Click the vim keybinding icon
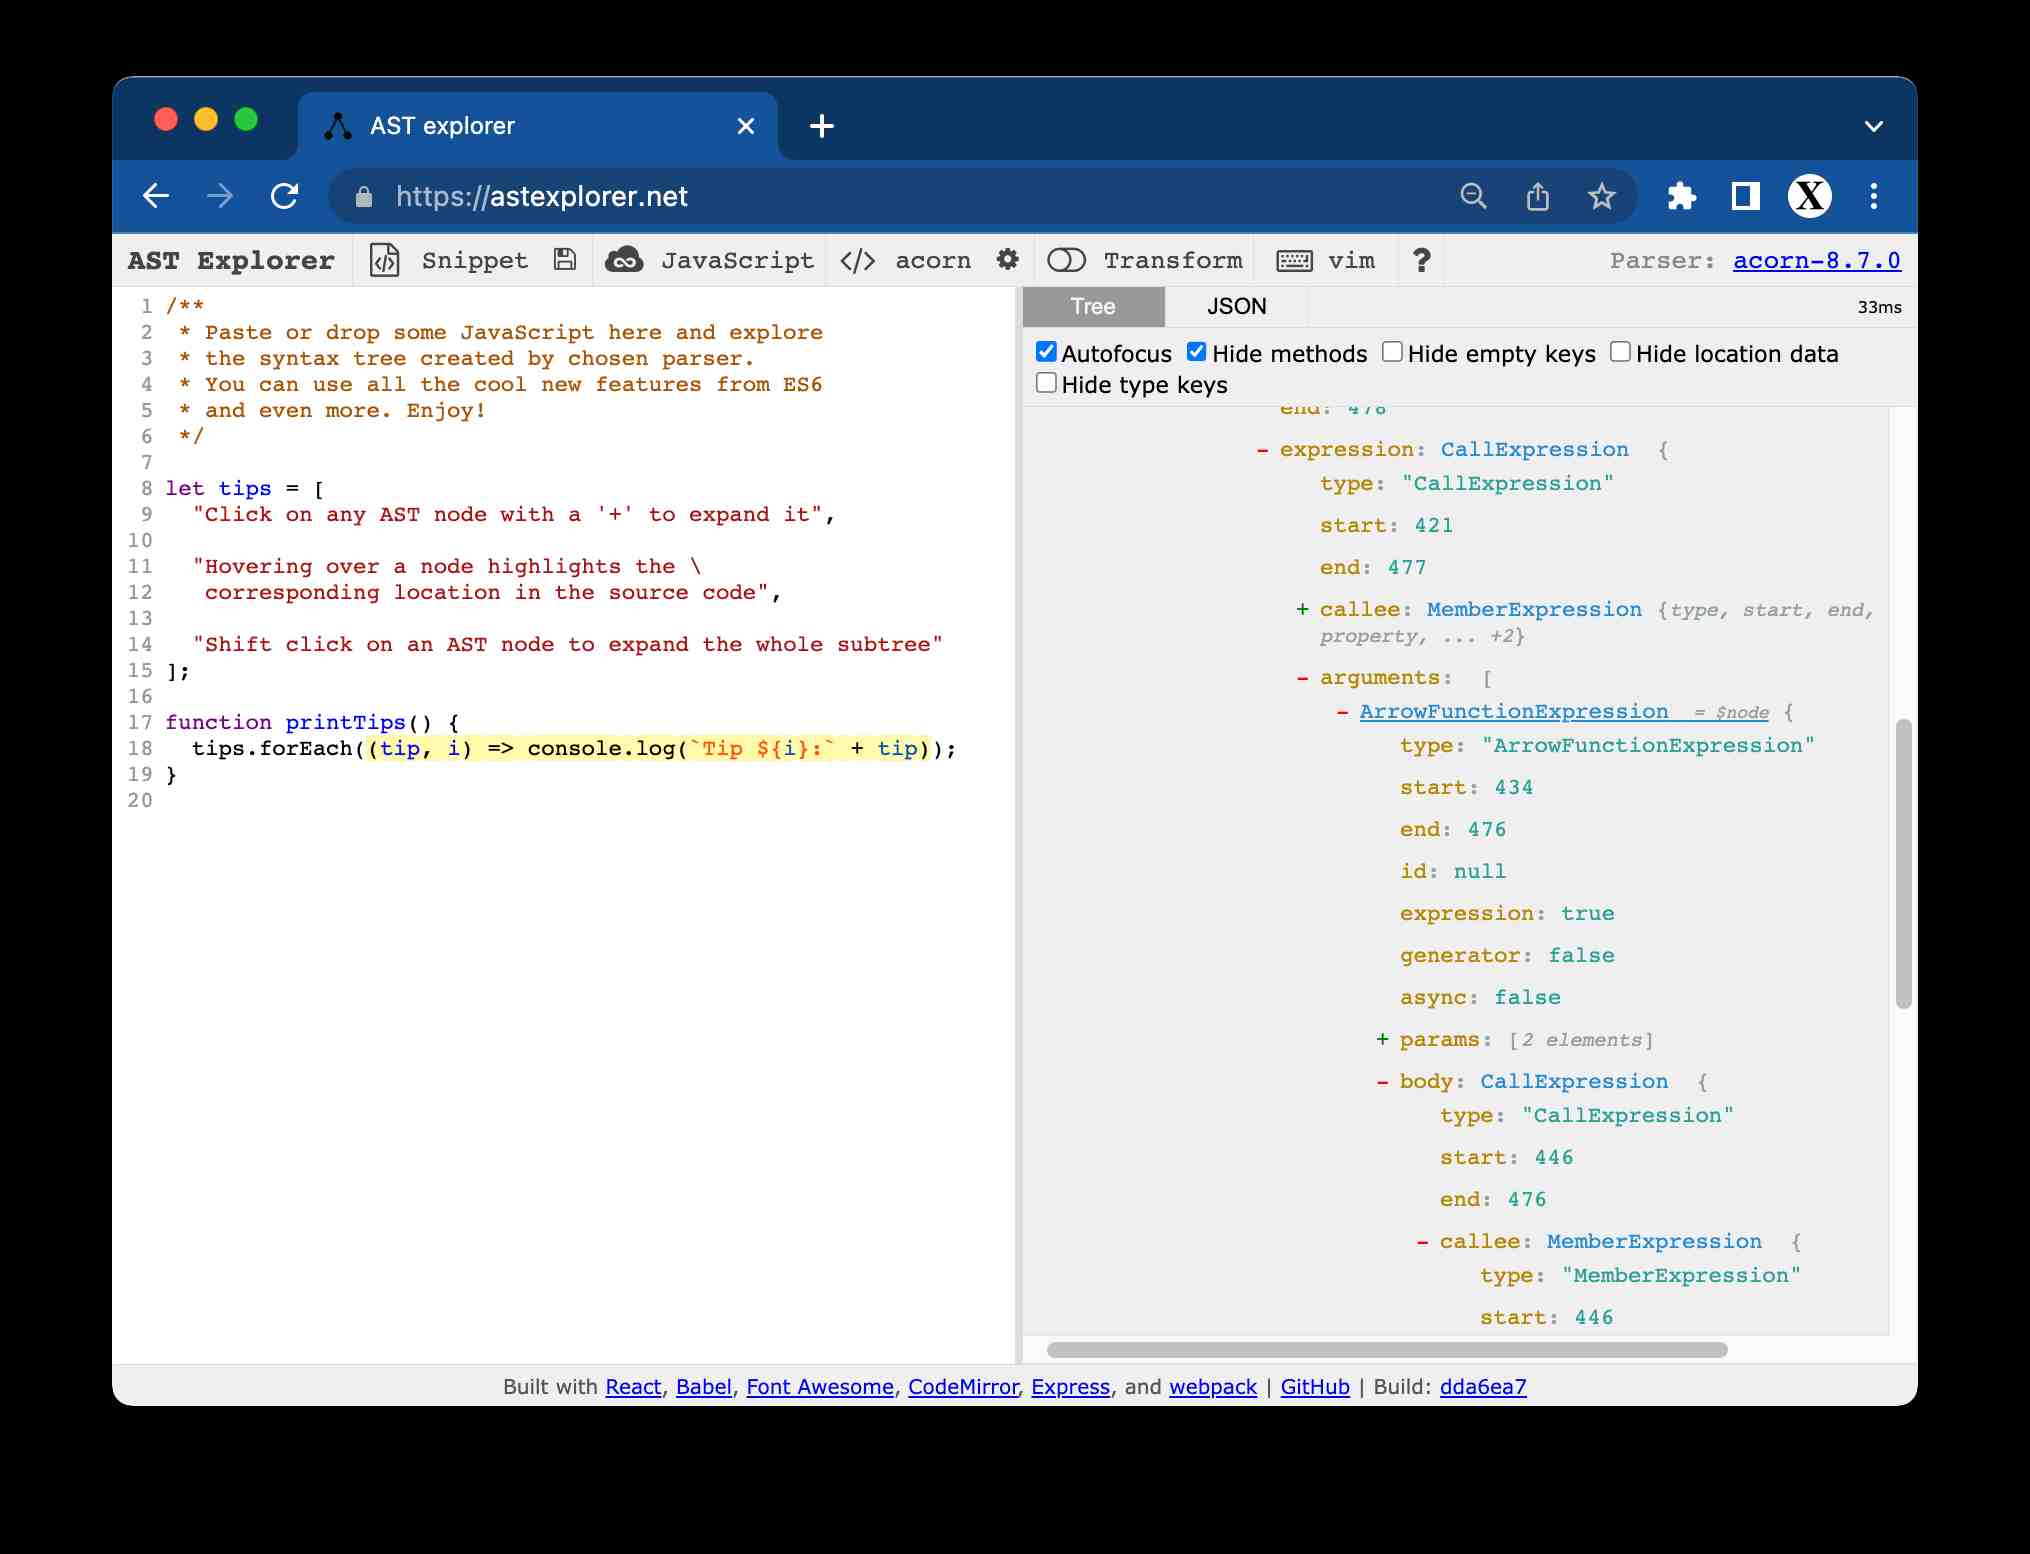Screen dimensions: 2030x1554 (x=1299, y=260)
